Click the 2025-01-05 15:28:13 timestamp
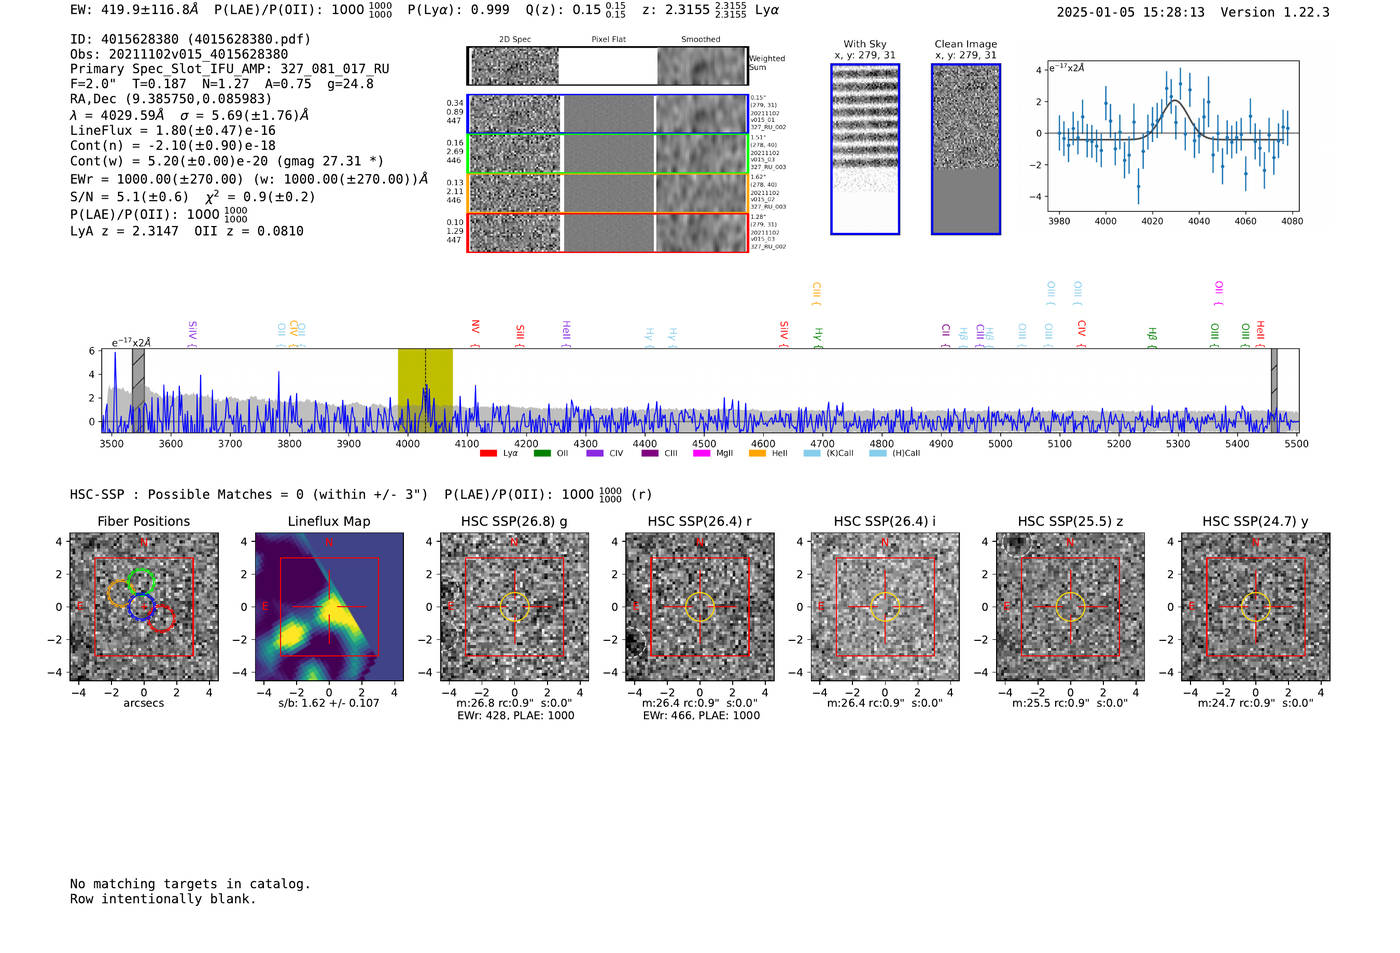 1130,12
